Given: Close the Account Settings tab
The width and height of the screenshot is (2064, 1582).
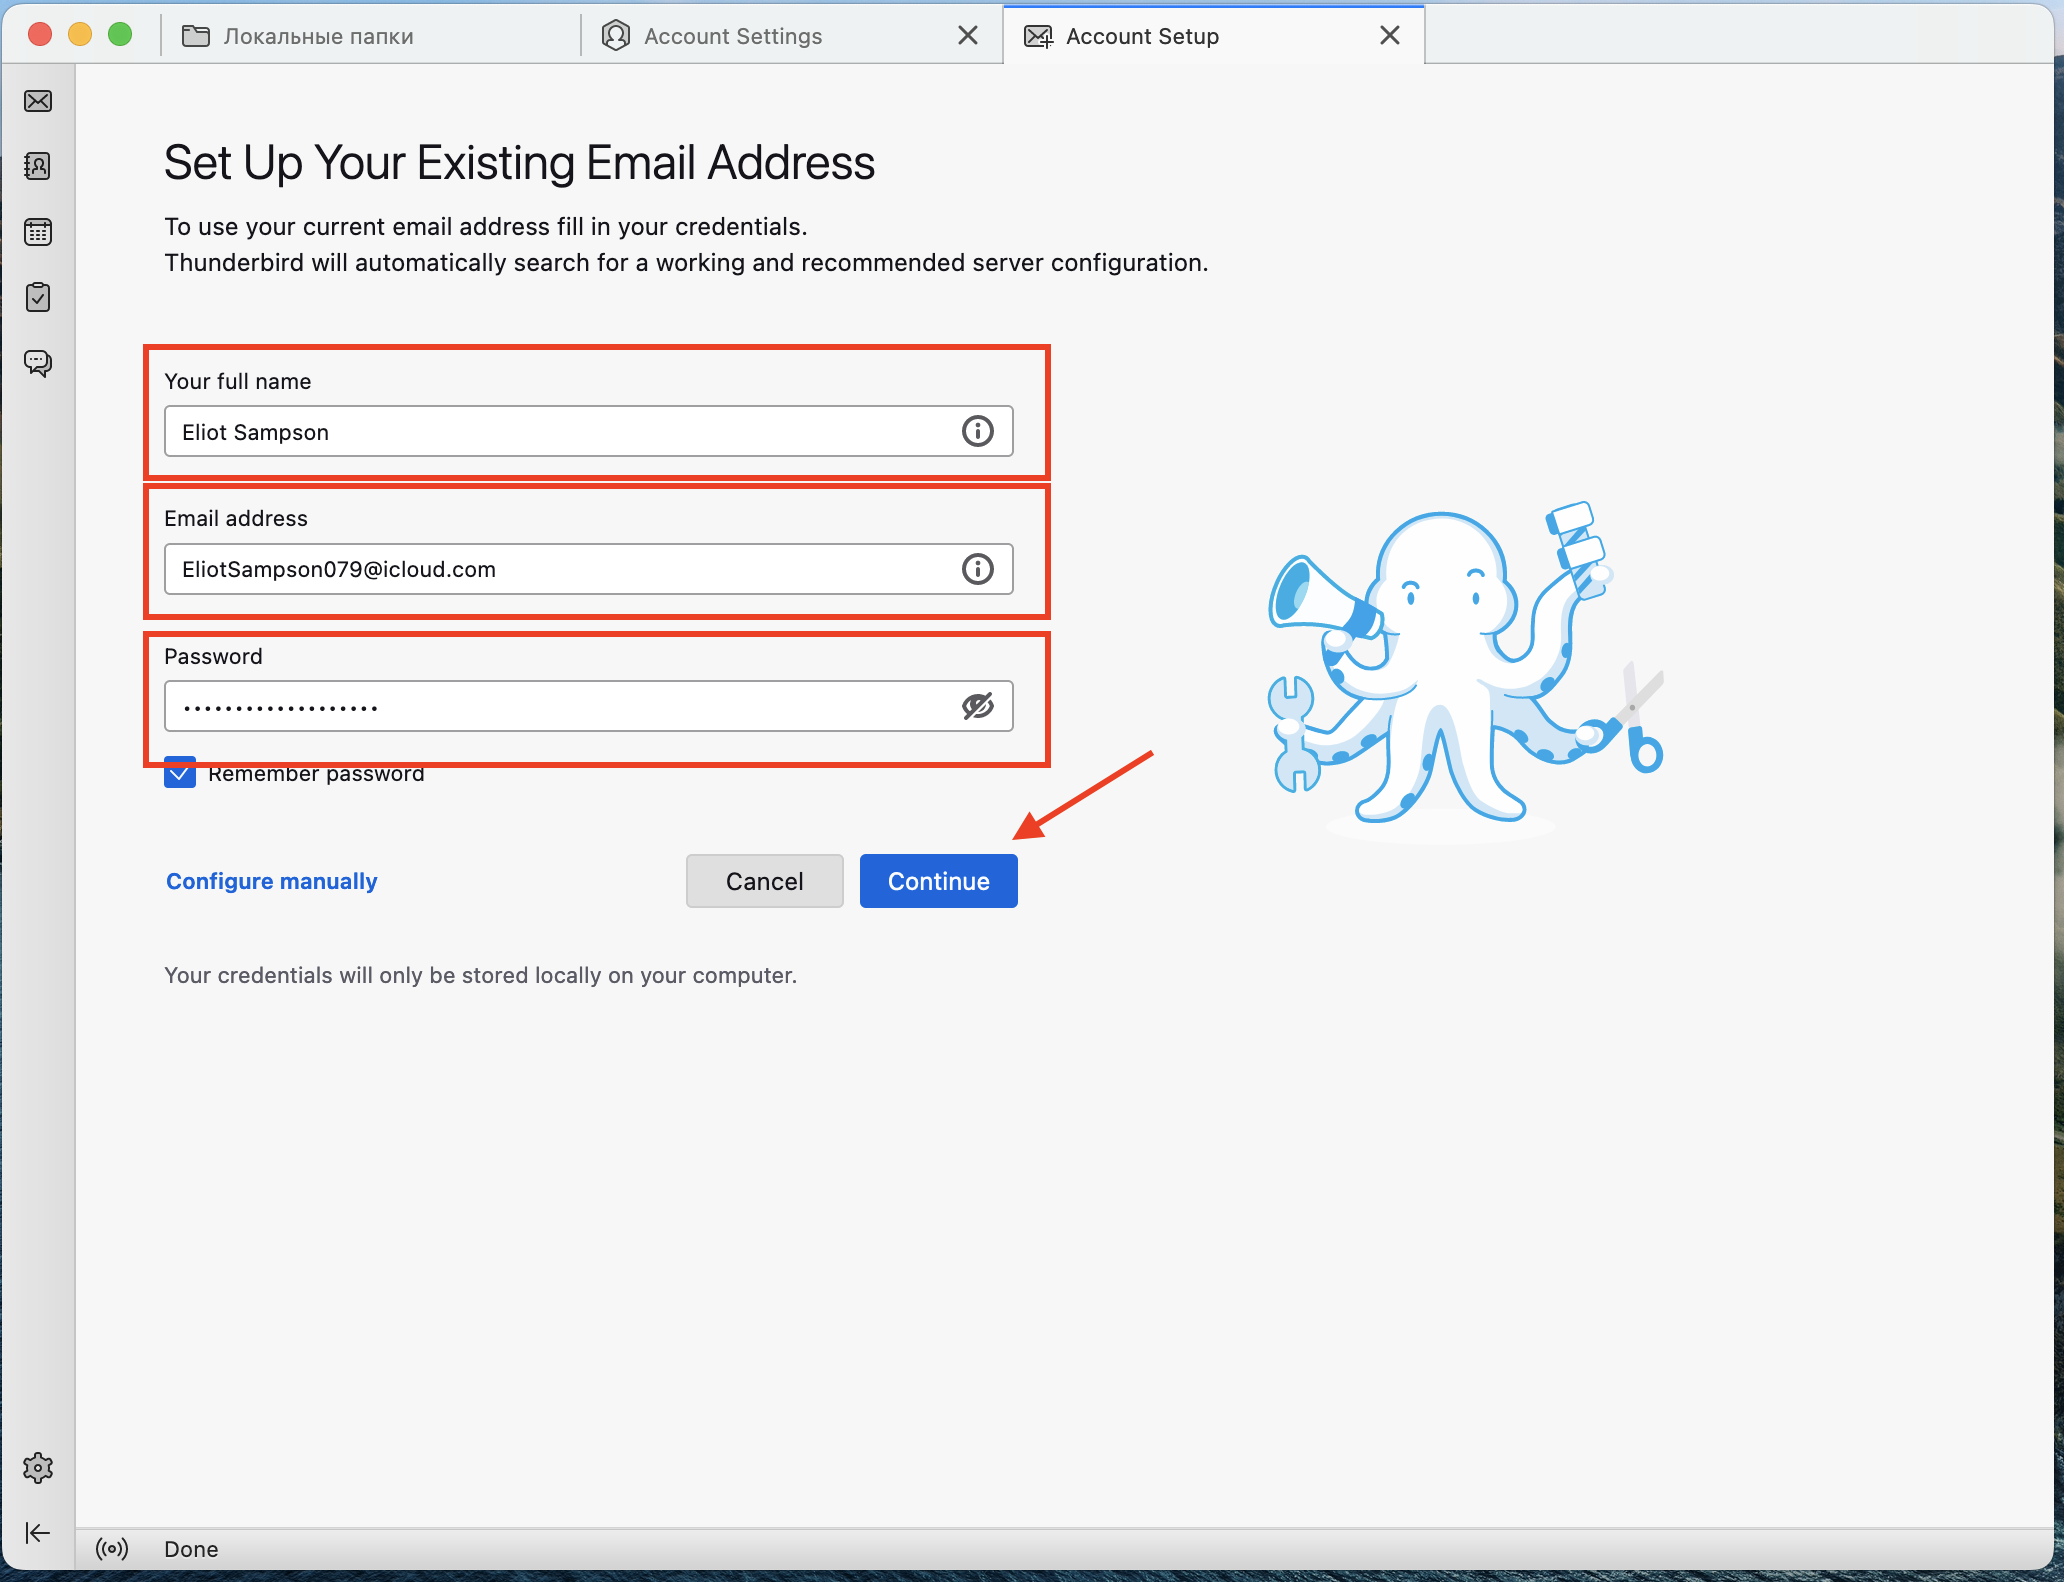Looking at the screenshot, I should pyautogui.click(x=967, y=36).
